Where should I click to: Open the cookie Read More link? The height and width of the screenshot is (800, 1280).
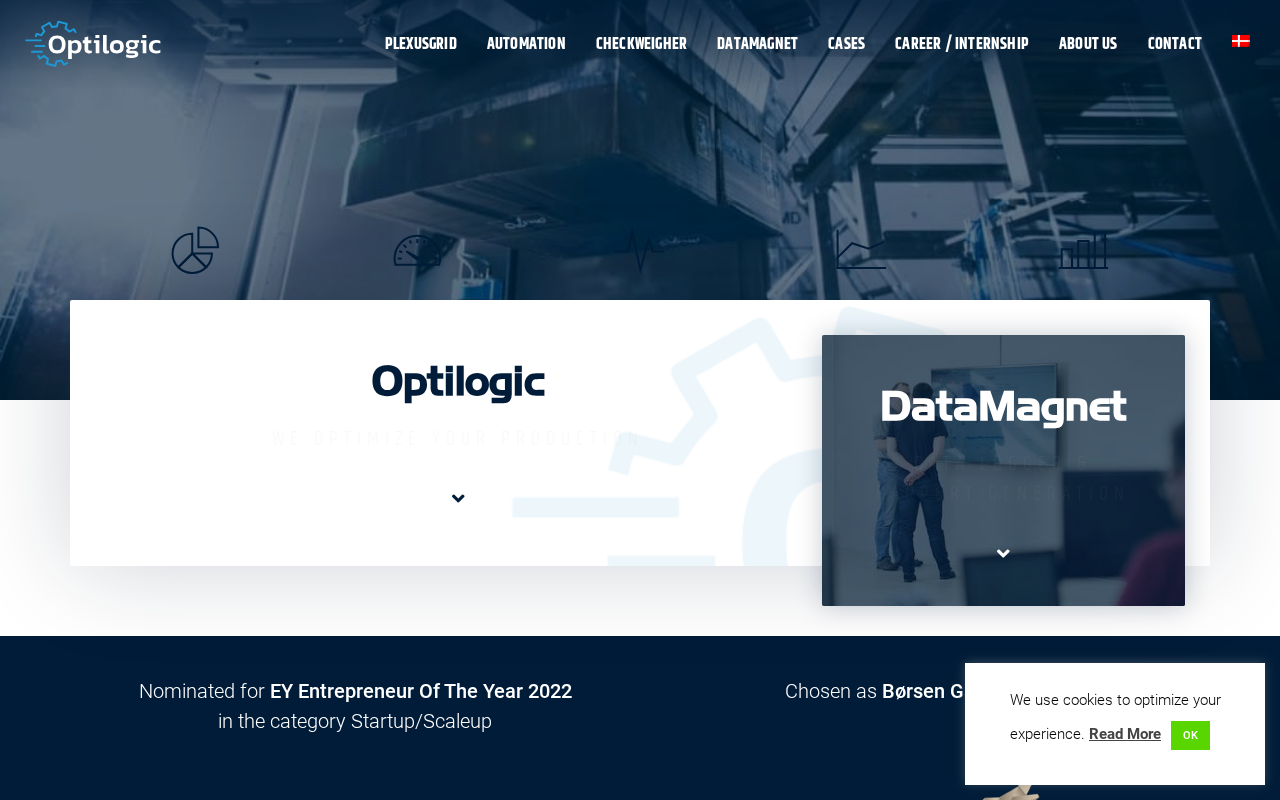tap(1125, 734)
